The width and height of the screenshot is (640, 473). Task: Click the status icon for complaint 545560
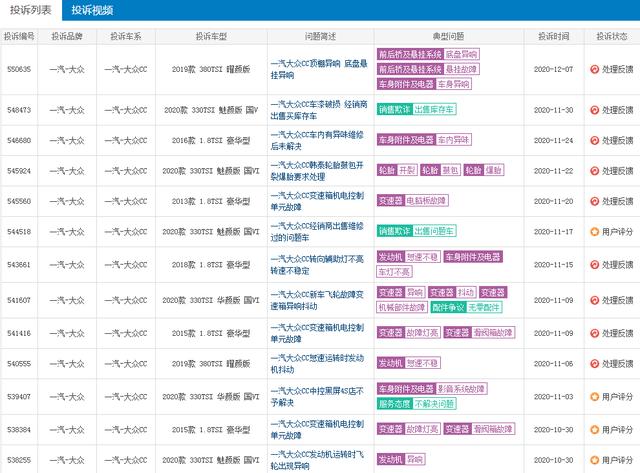594,201
